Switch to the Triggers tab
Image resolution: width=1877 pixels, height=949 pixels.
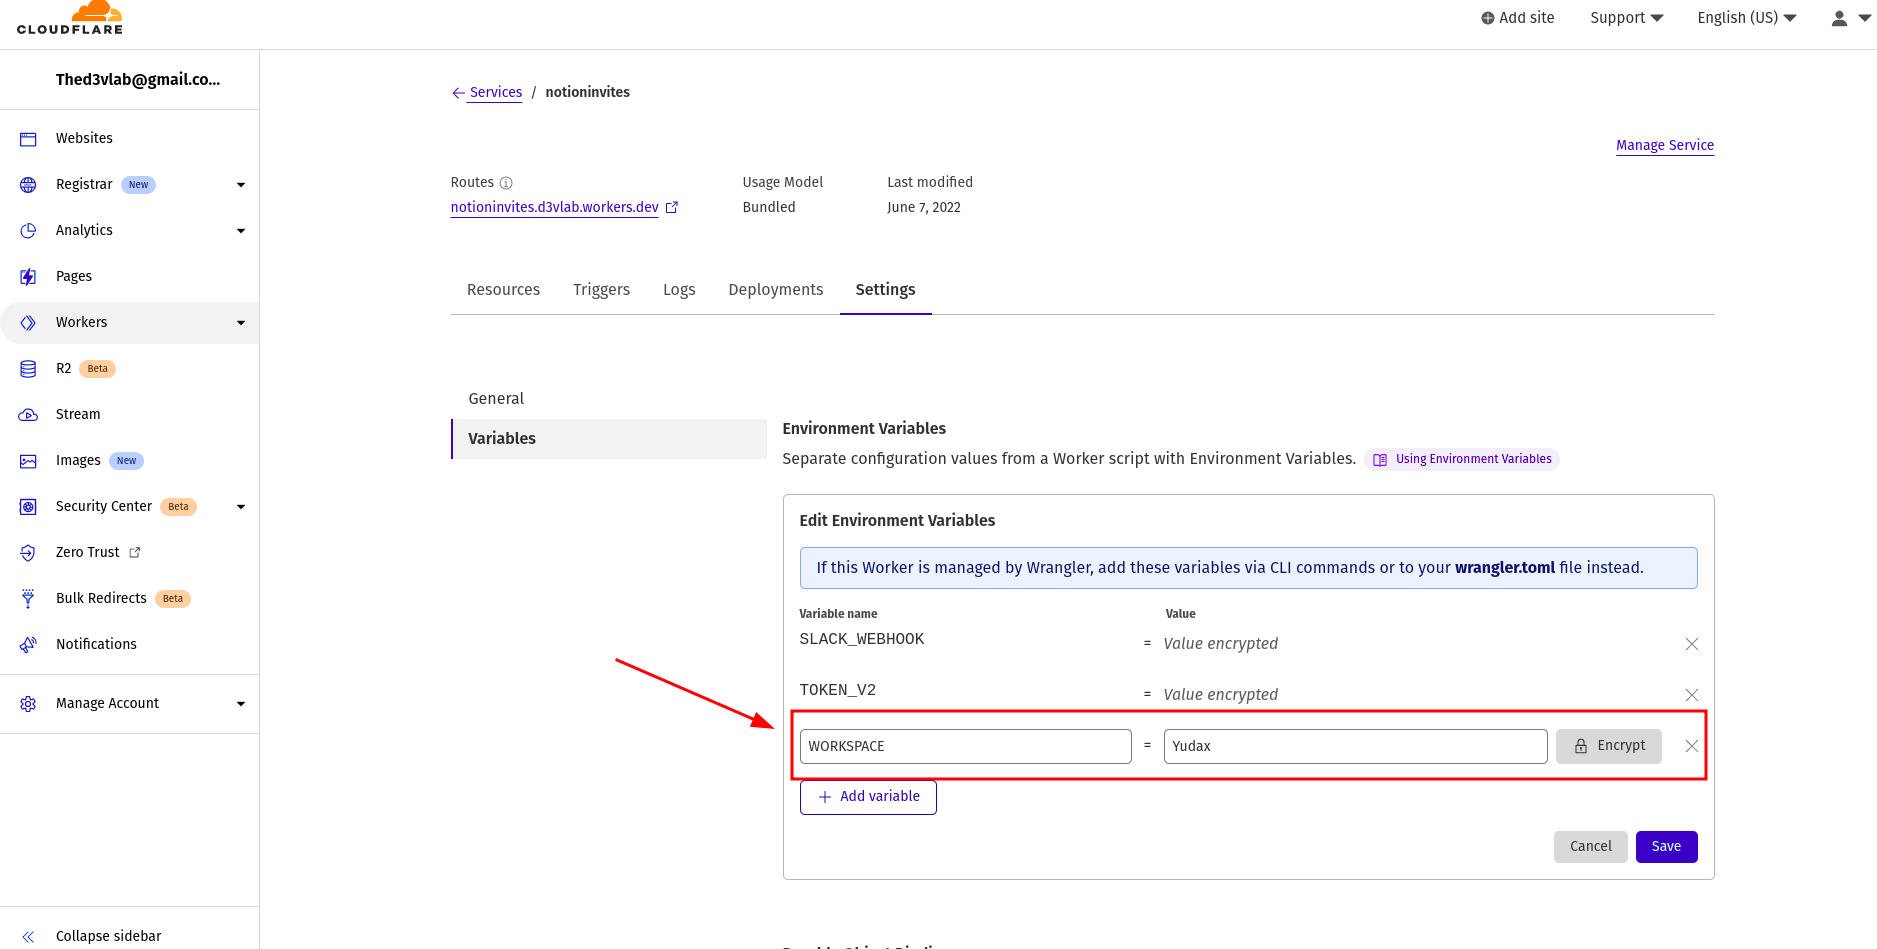pos(601,290)
